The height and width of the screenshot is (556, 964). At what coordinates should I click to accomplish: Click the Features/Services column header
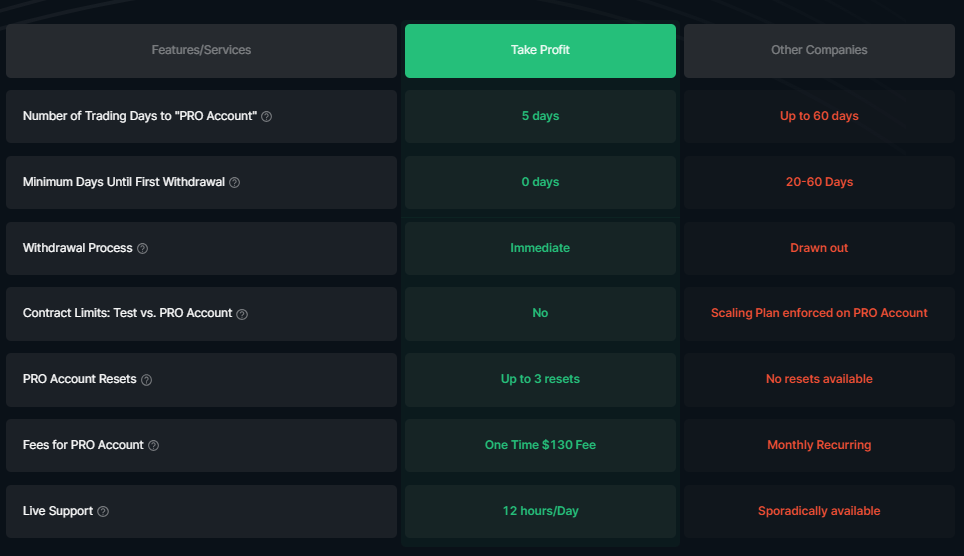point(201,50)
